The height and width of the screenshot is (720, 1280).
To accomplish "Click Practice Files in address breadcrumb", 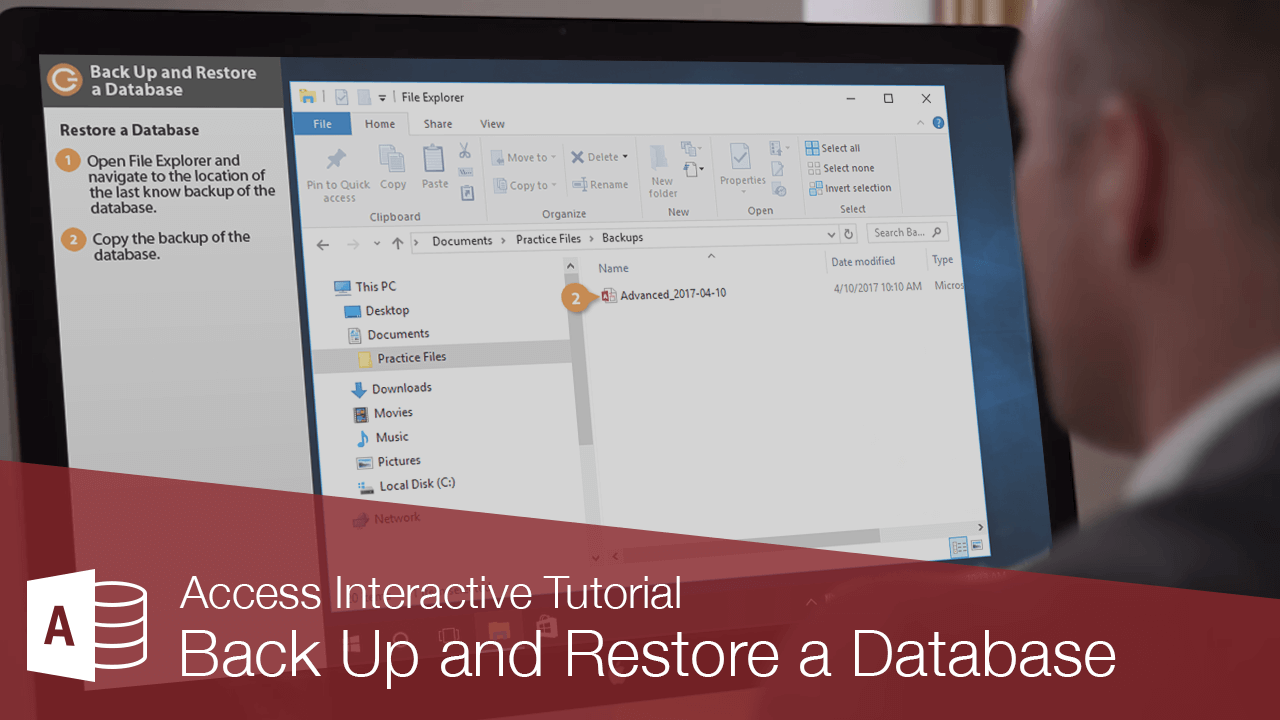I will pyautogui.click(x=547, y=239).
